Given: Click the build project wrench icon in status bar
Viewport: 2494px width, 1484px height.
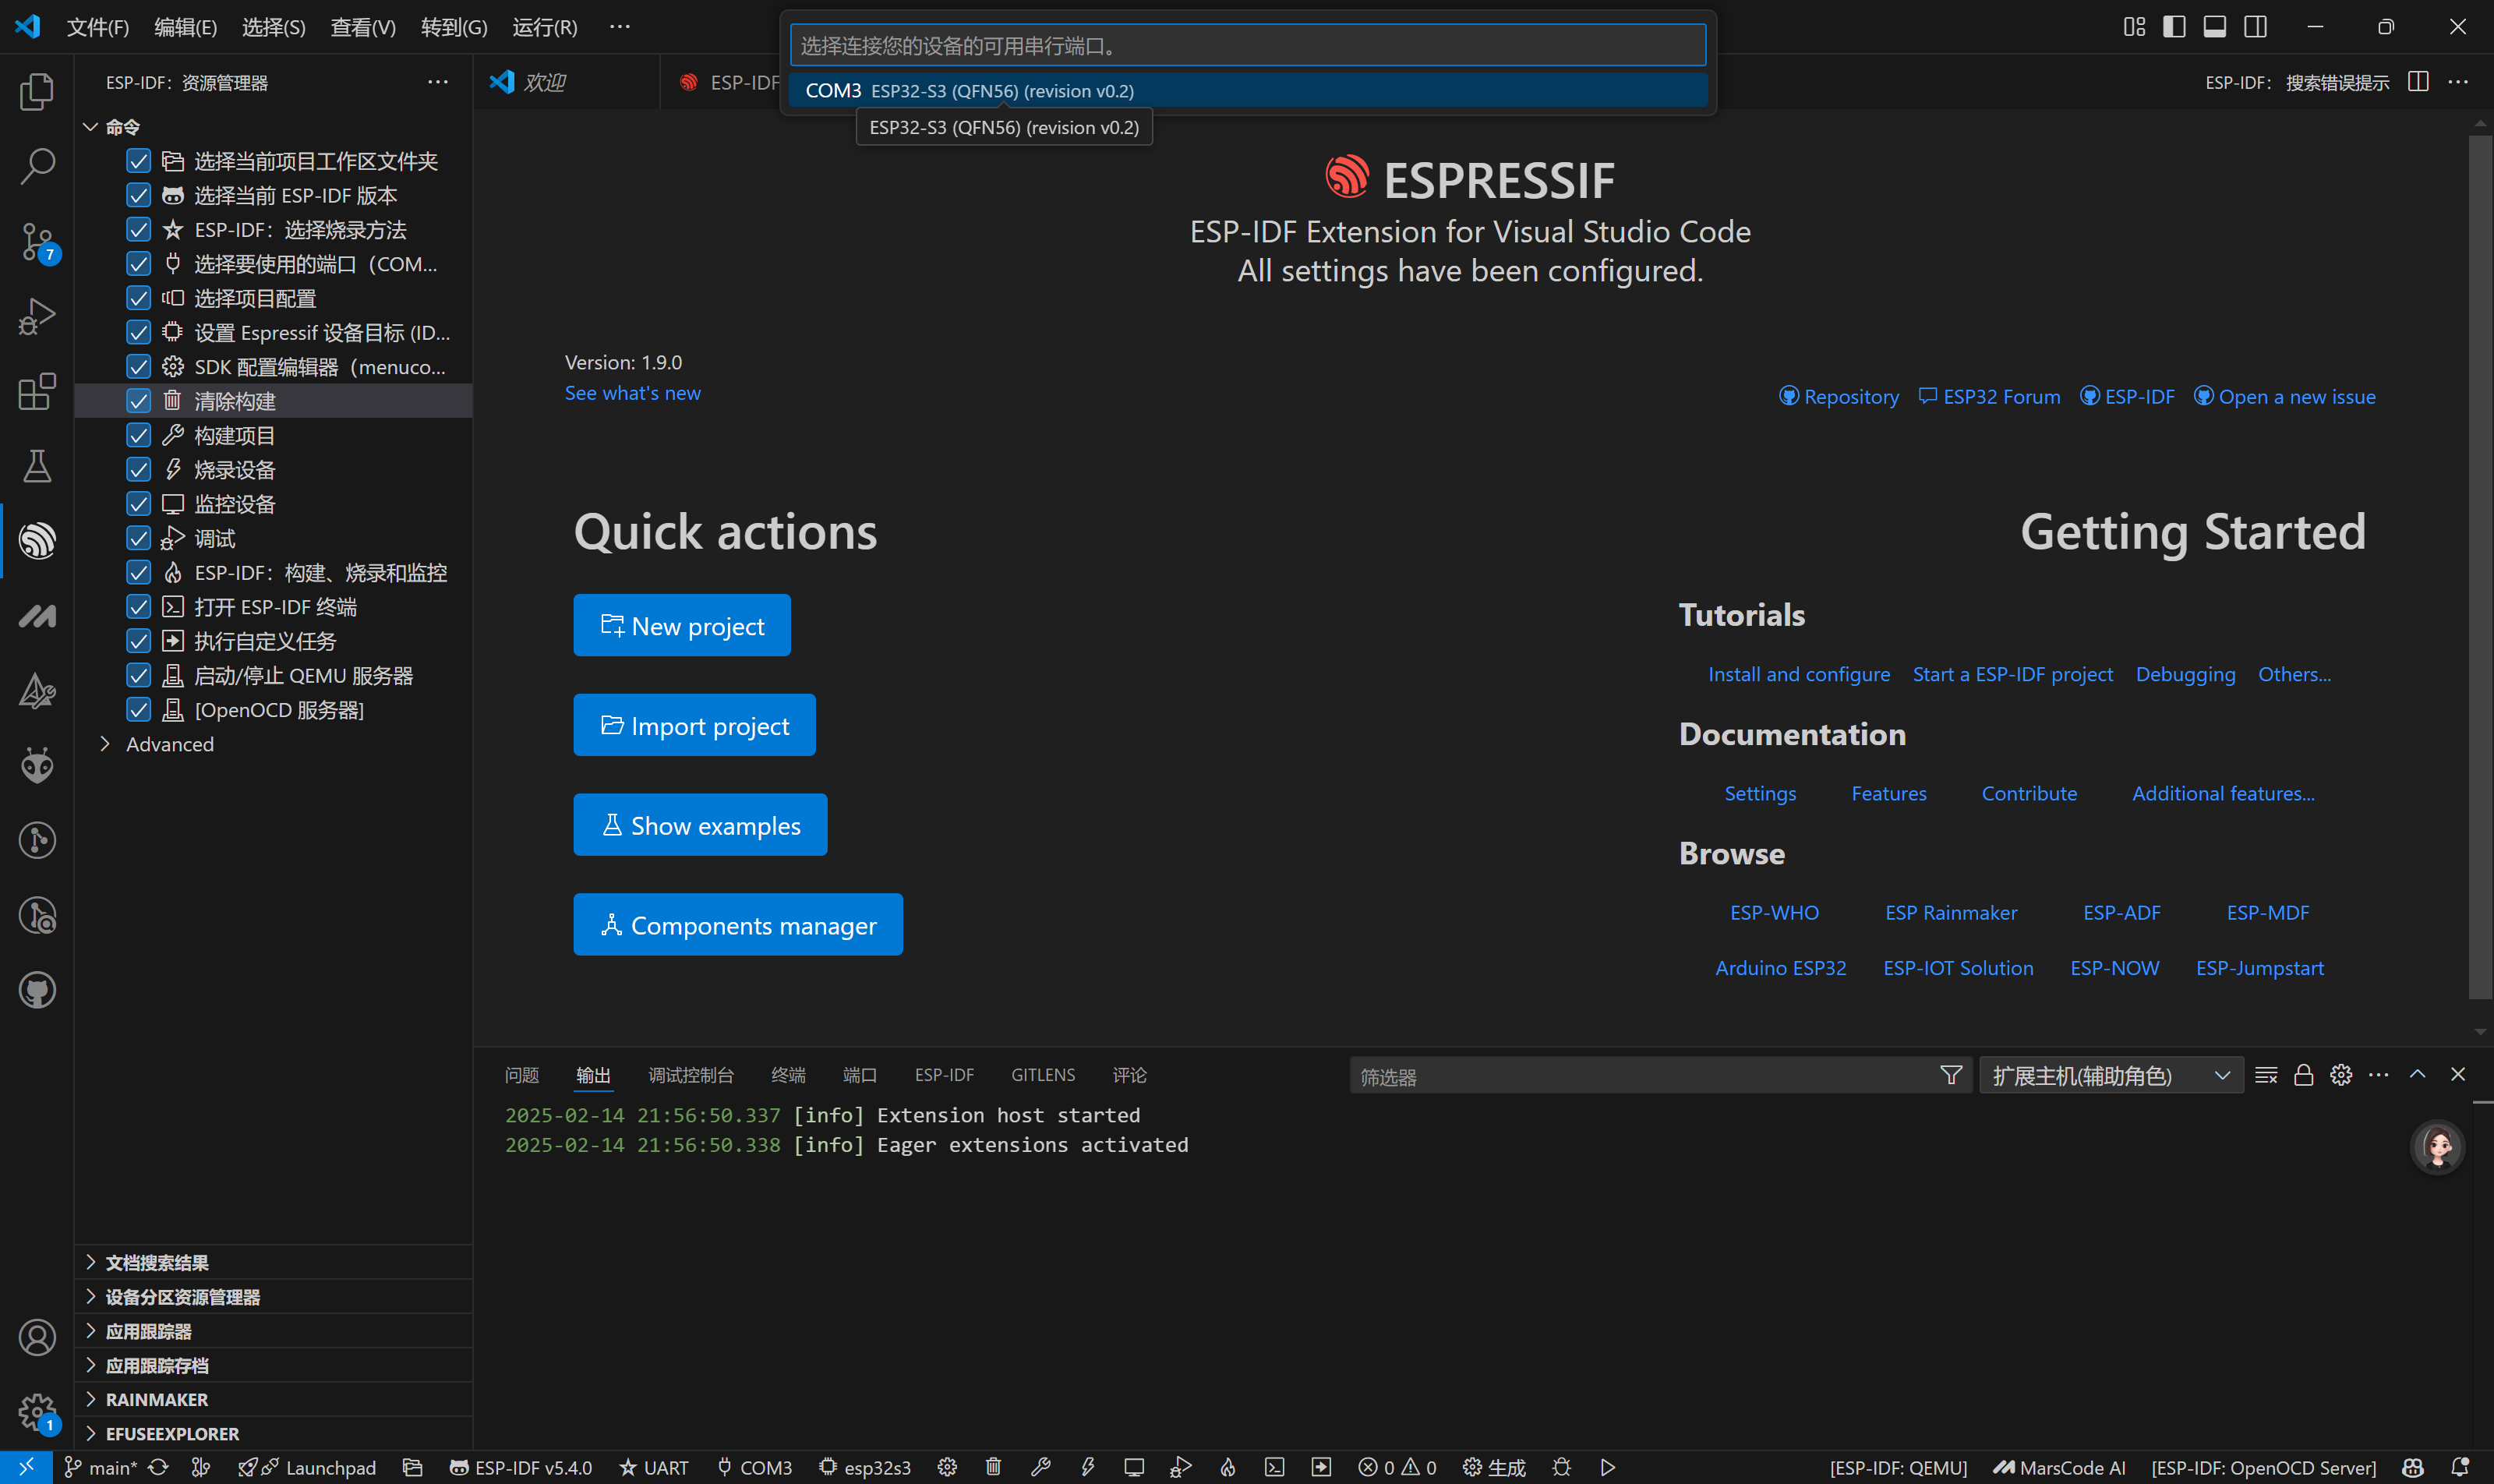Looking at the screenshot, I should point(1040,1467).
